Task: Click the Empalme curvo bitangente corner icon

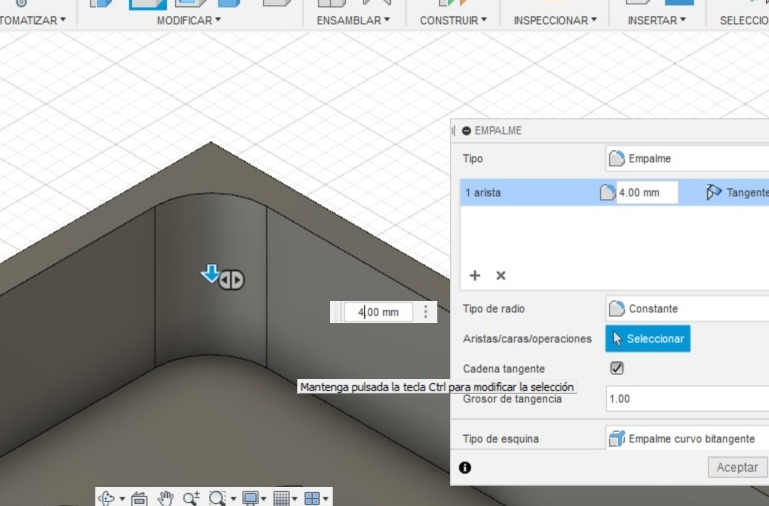Action: [616, 438]
